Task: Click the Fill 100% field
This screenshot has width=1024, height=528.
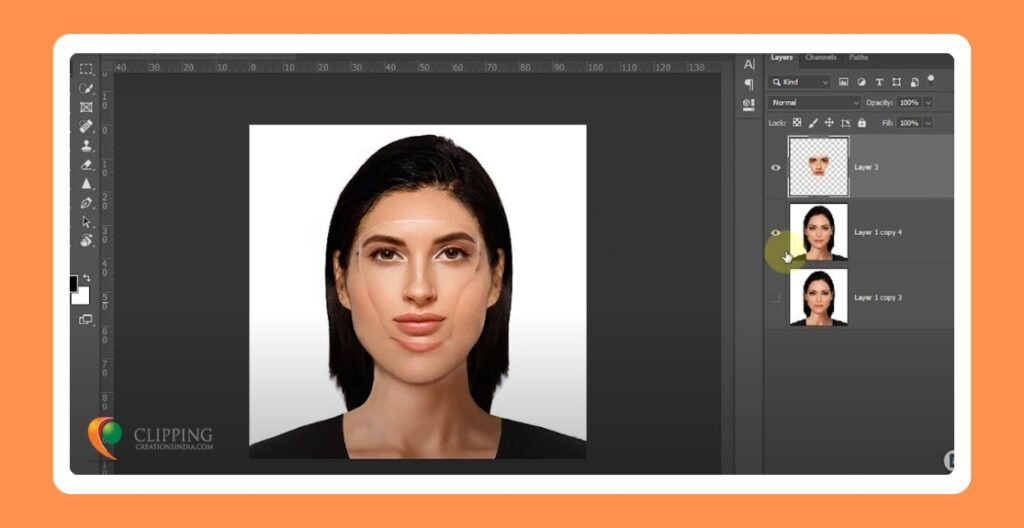Action: [x=909, y=123]
